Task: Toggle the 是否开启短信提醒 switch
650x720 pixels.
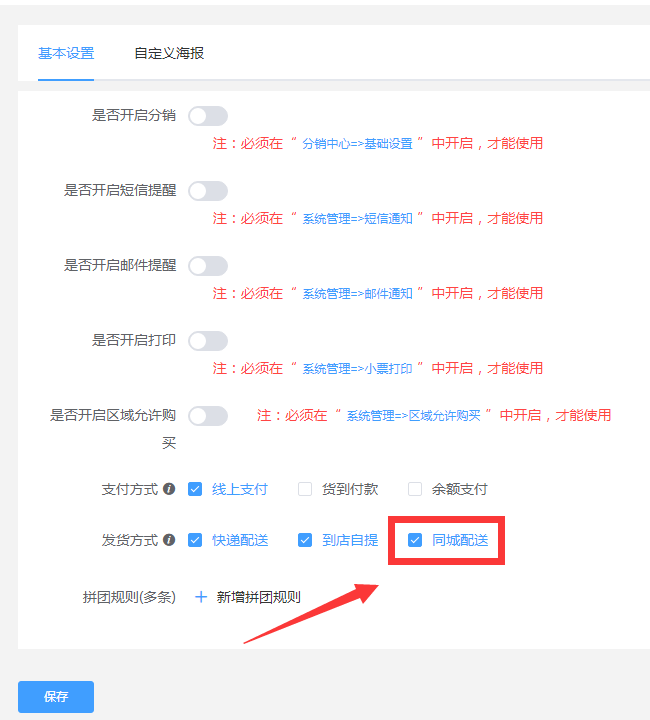Action: click(x=208, y=191)
